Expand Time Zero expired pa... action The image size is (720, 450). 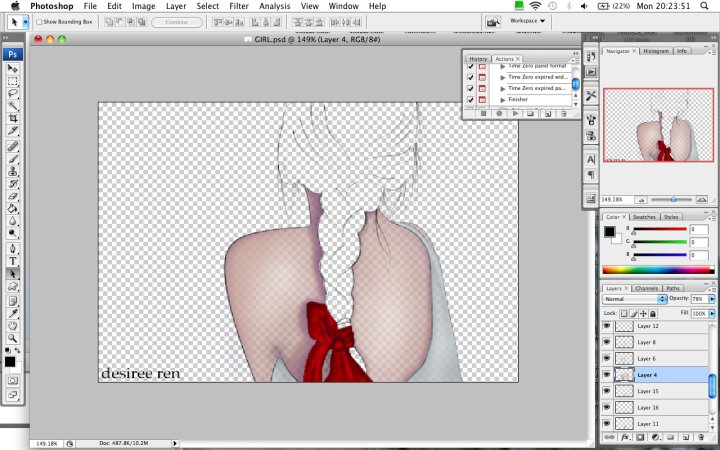coord(503,89)
